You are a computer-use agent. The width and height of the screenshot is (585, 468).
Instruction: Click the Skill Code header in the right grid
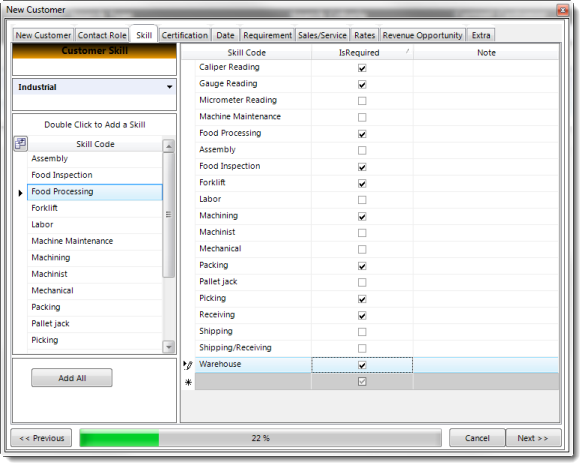coord(247,53)
